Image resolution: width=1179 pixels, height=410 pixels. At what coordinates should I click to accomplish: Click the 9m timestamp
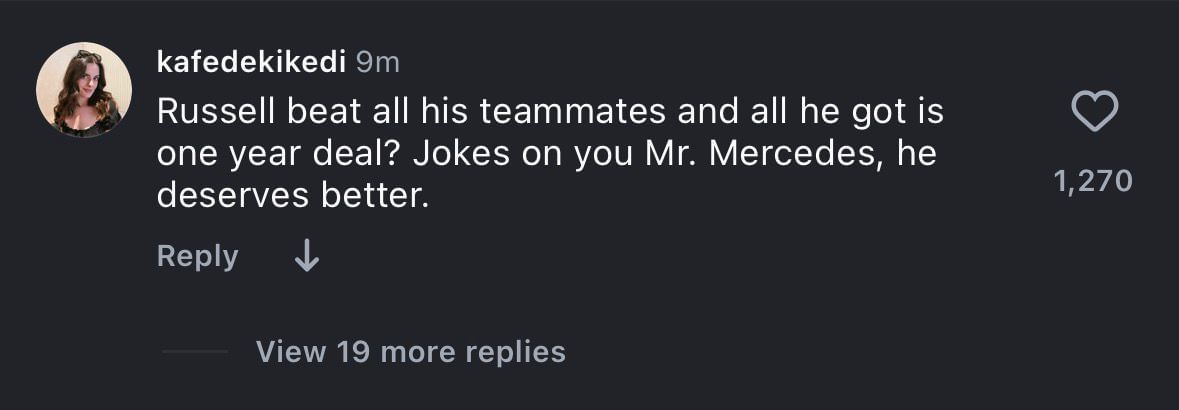point(378,62)
